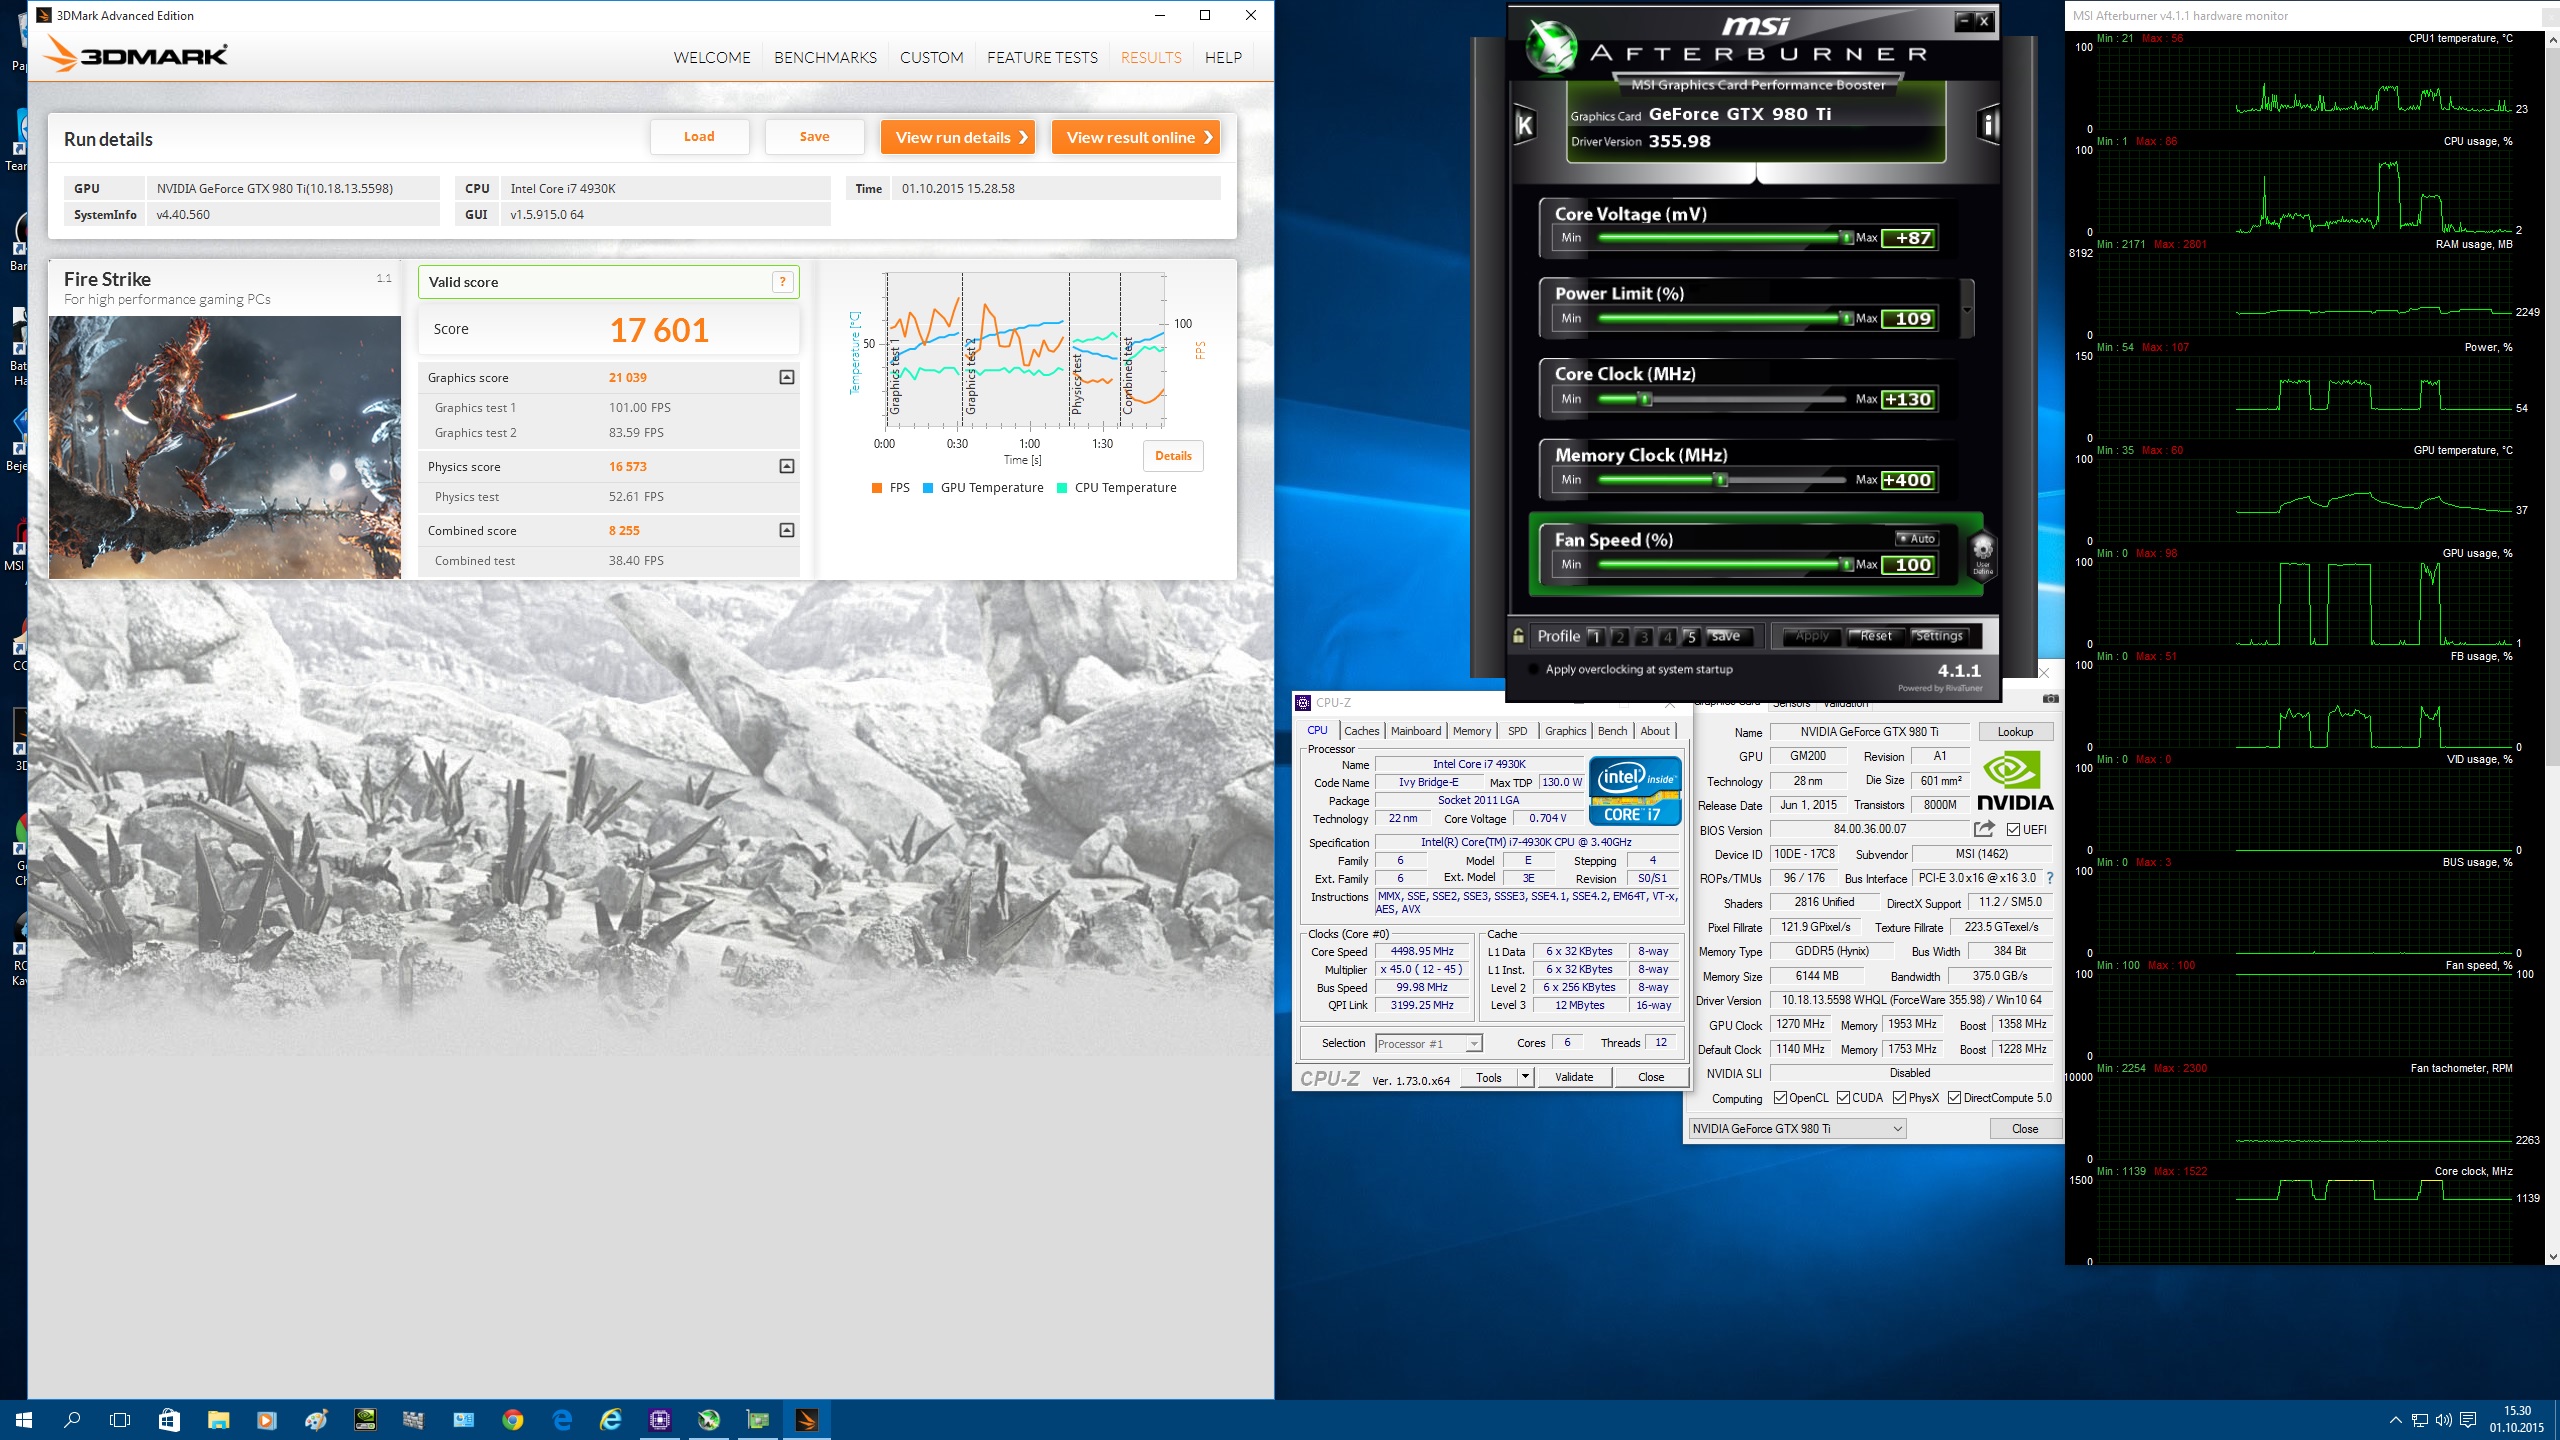Click the chart Details button
Screen dimensions: 2560x1440
[1173, 456]
